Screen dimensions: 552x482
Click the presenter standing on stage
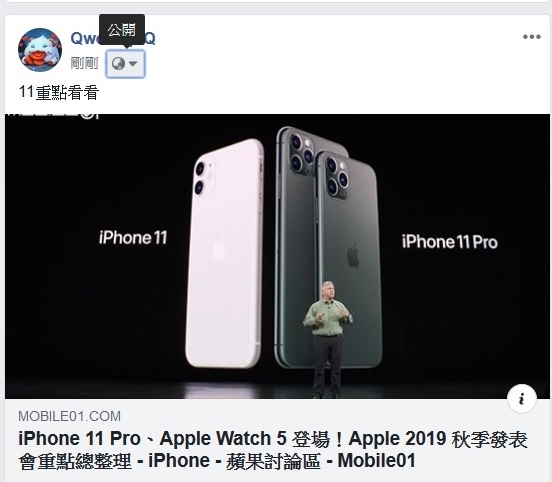[328, 339]
